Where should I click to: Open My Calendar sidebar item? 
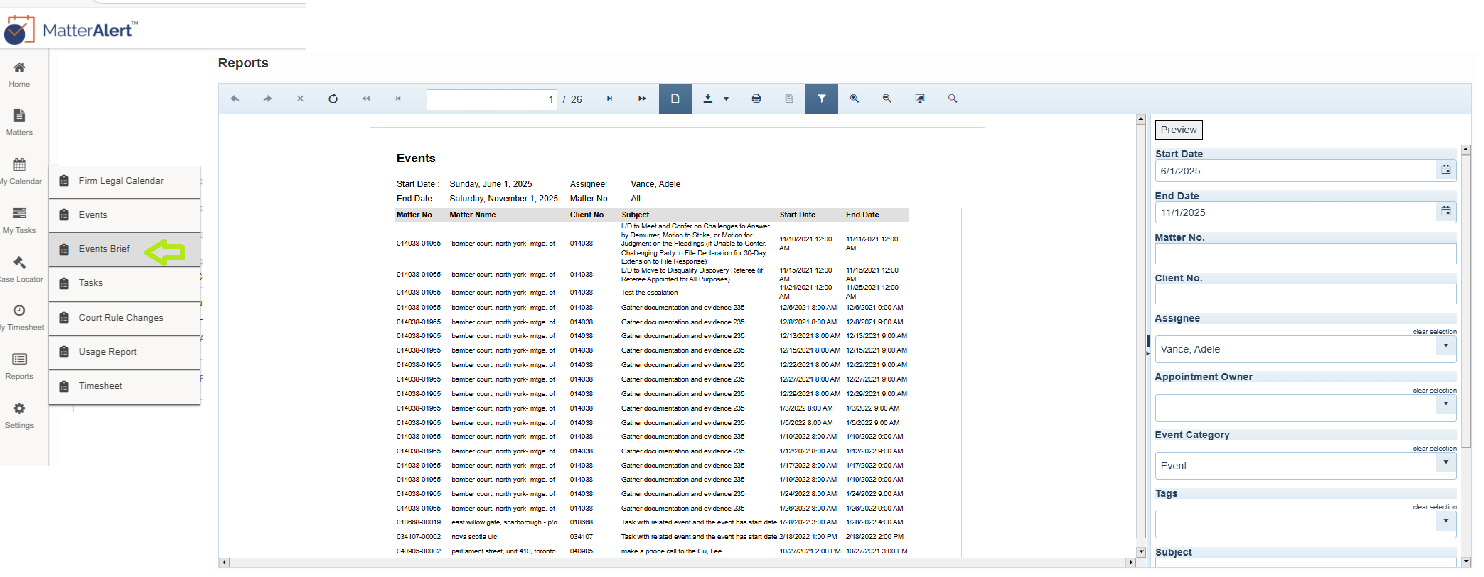(x=19, y=172)
